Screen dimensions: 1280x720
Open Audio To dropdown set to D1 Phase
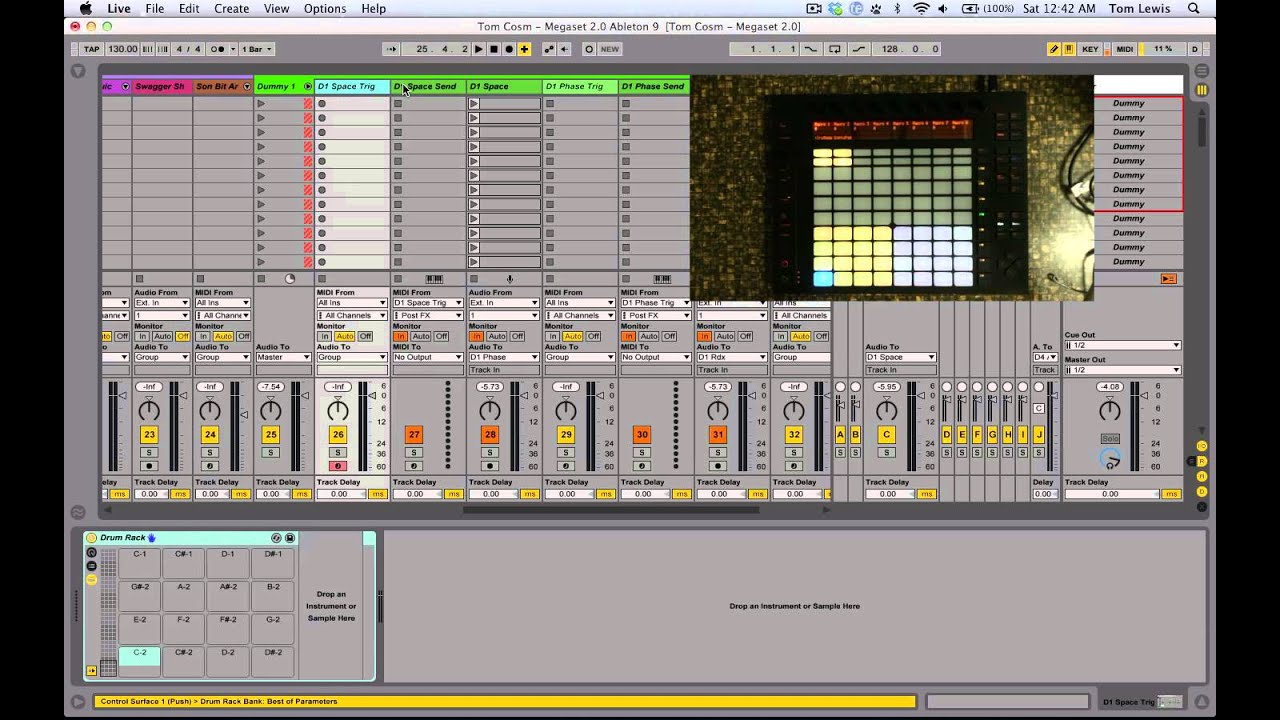503,357
